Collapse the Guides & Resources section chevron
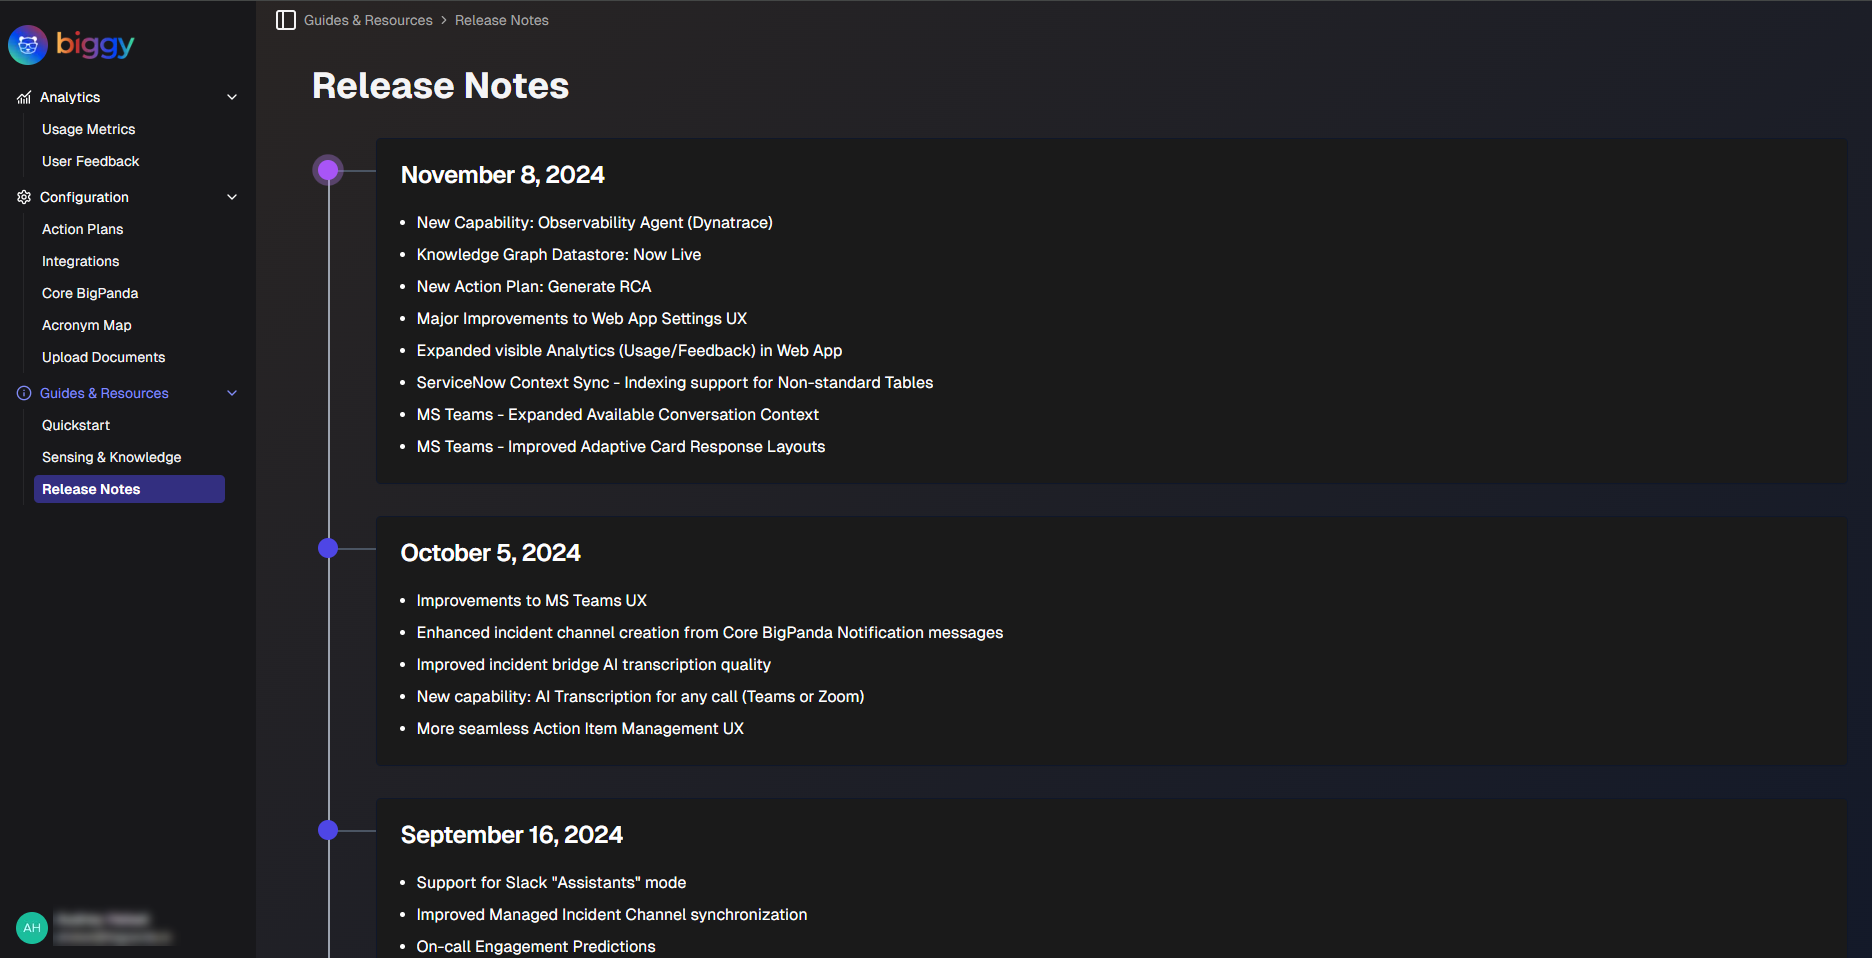 click(x=232, y=393)
